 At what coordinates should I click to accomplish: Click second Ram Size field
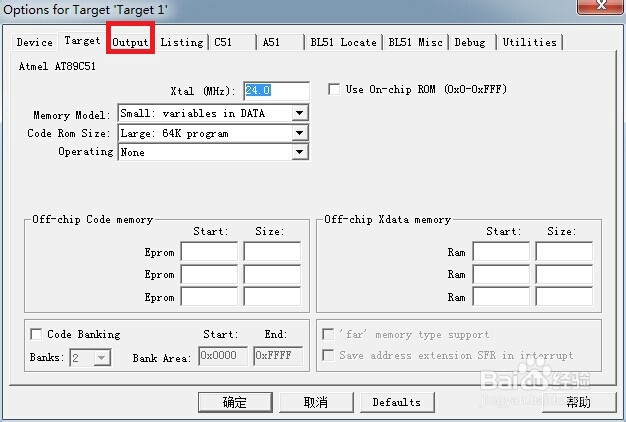(564, 275)
